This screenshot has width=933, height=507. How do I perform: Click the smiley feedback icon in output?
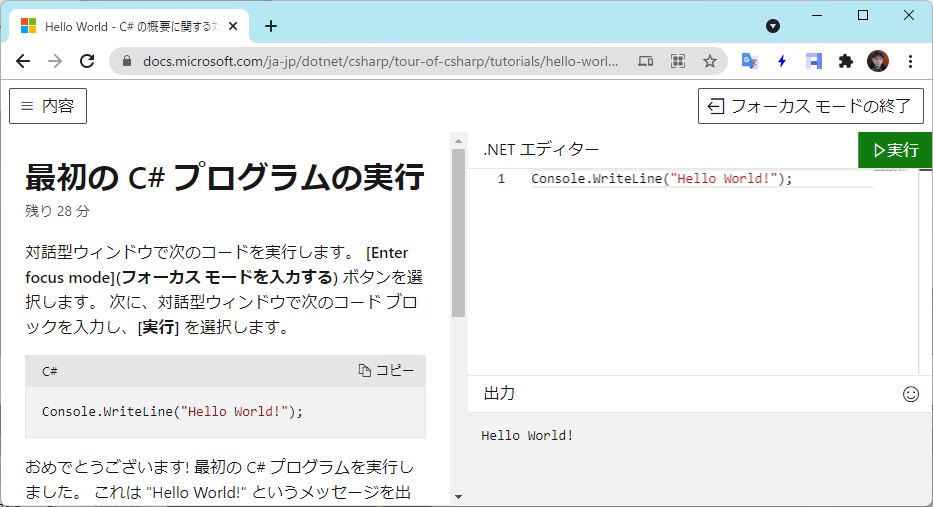tap(910, 394)
